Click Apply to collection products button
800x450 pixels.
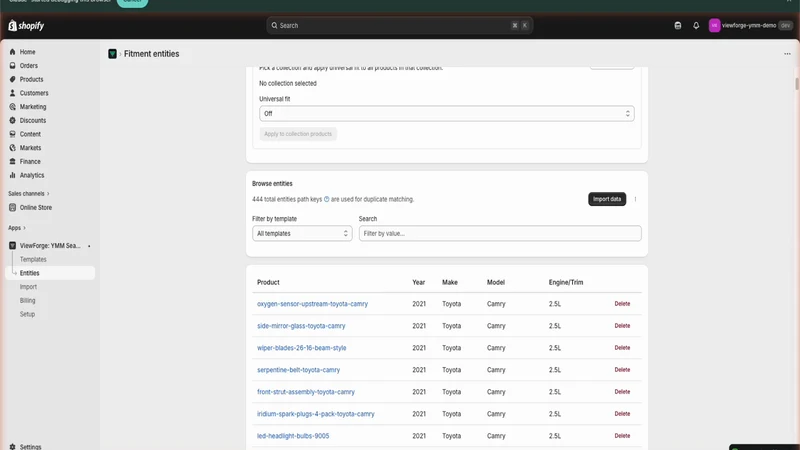[298, 134]
